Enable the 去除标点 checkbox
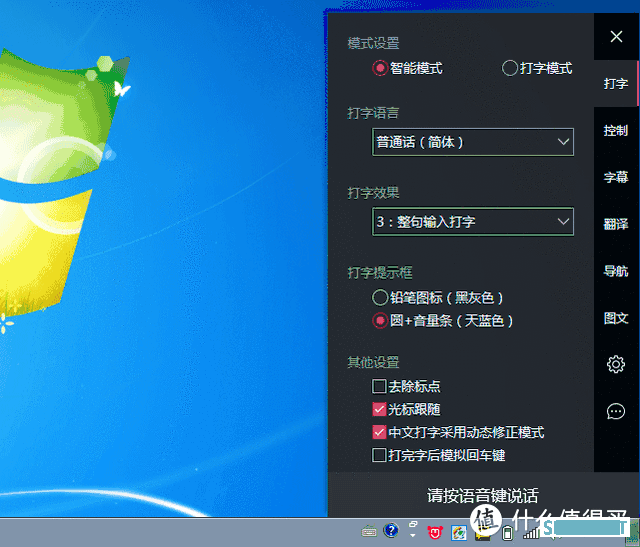The height and width of the screenshot is (547, 640). (x=379, y=386)
